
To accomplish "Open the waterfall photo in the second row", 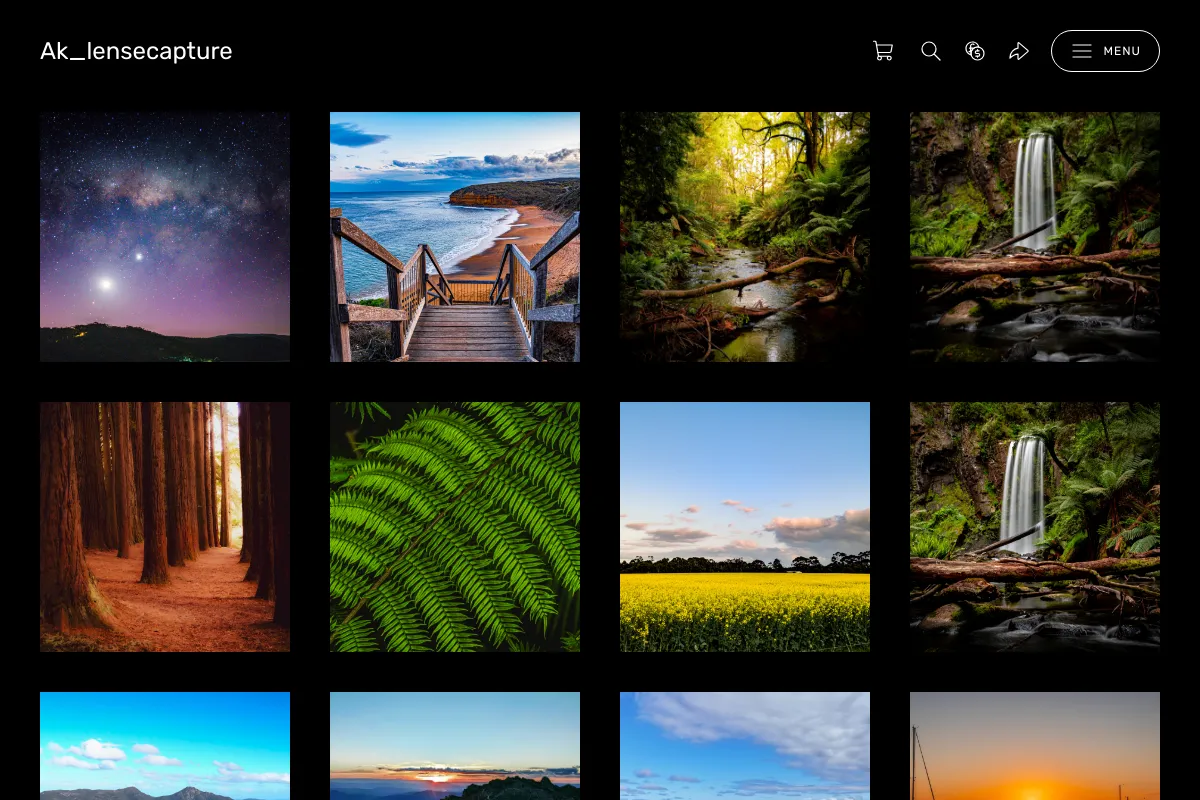I will pyautogui.click(x=1035, y=527).
